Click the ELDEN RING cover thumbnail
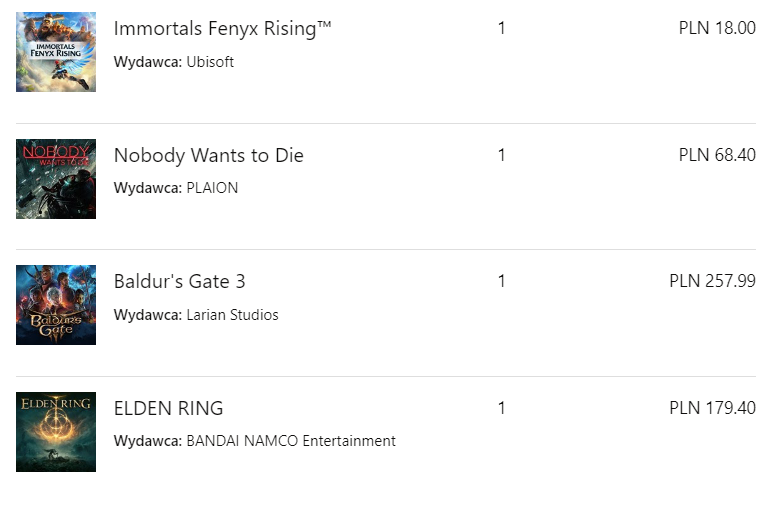Viewport: 782px width, 516px height. [56, 432]
